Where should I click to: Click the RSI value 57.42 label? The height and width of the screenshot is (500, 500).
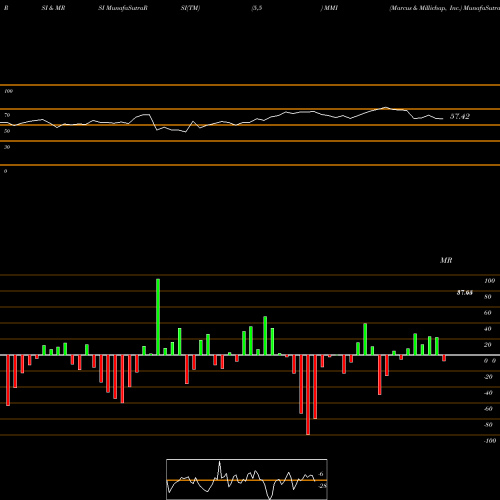click(x=460, y=116)
